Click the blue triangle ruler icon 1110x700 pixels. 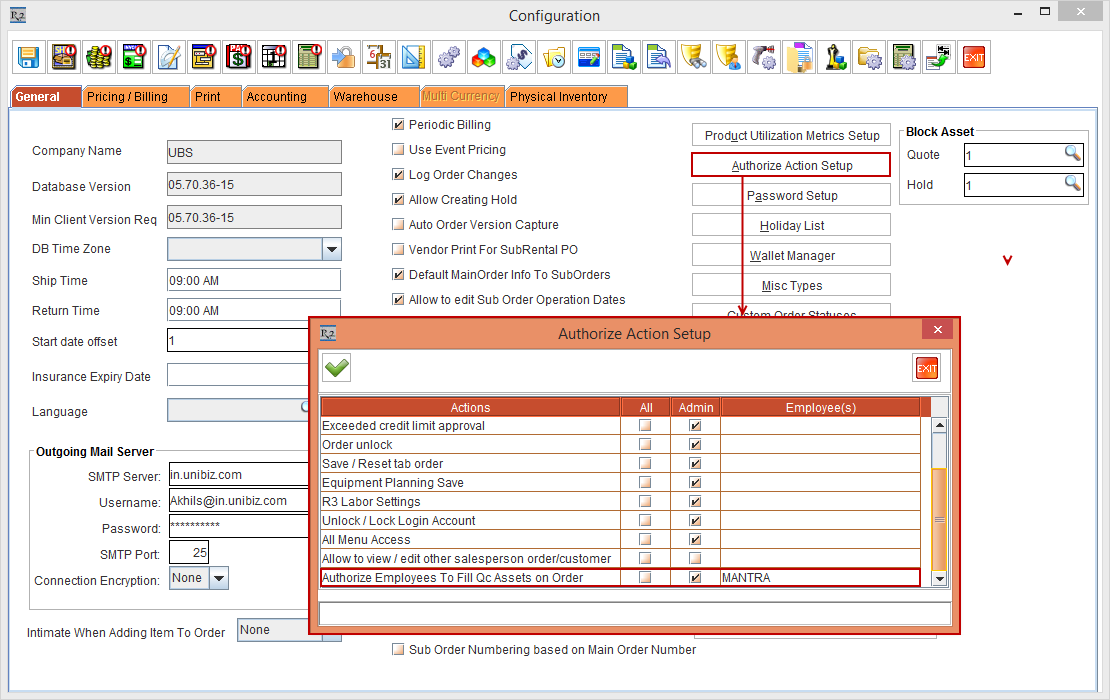[x=413, y=57]
